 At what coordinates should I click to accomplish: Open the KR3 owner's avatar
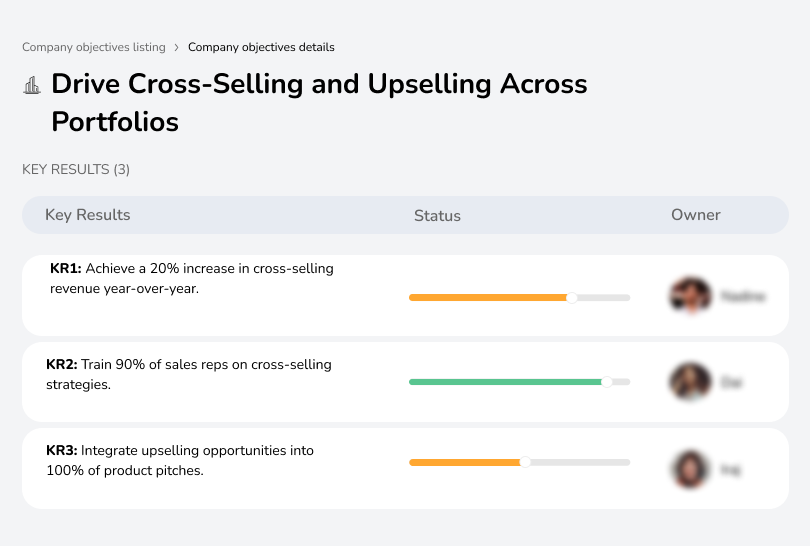point(688,468)
